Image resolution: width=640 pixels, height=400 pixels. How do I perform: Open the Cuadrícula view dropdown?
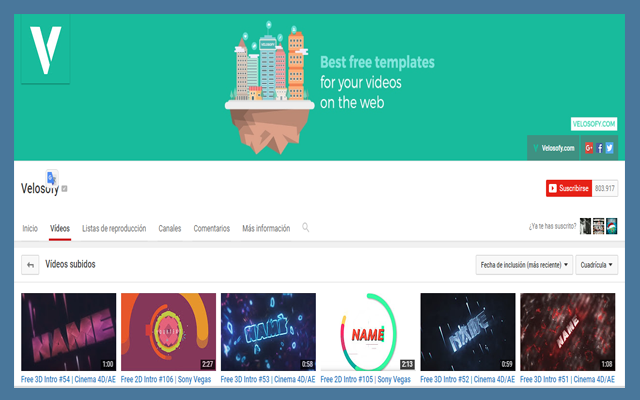coord(598,265)
